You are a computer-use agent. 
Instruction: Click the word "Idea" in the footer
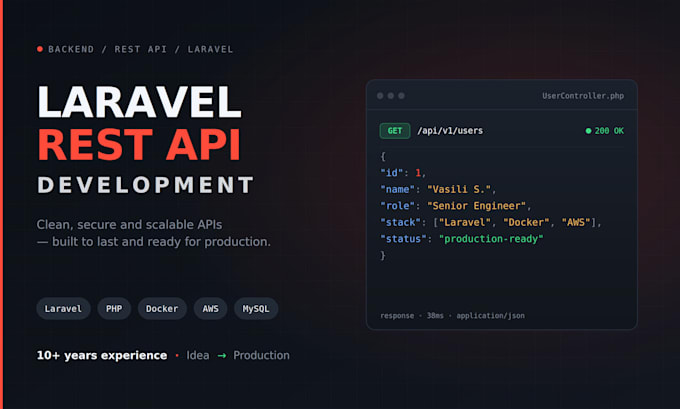coord(198,355)
